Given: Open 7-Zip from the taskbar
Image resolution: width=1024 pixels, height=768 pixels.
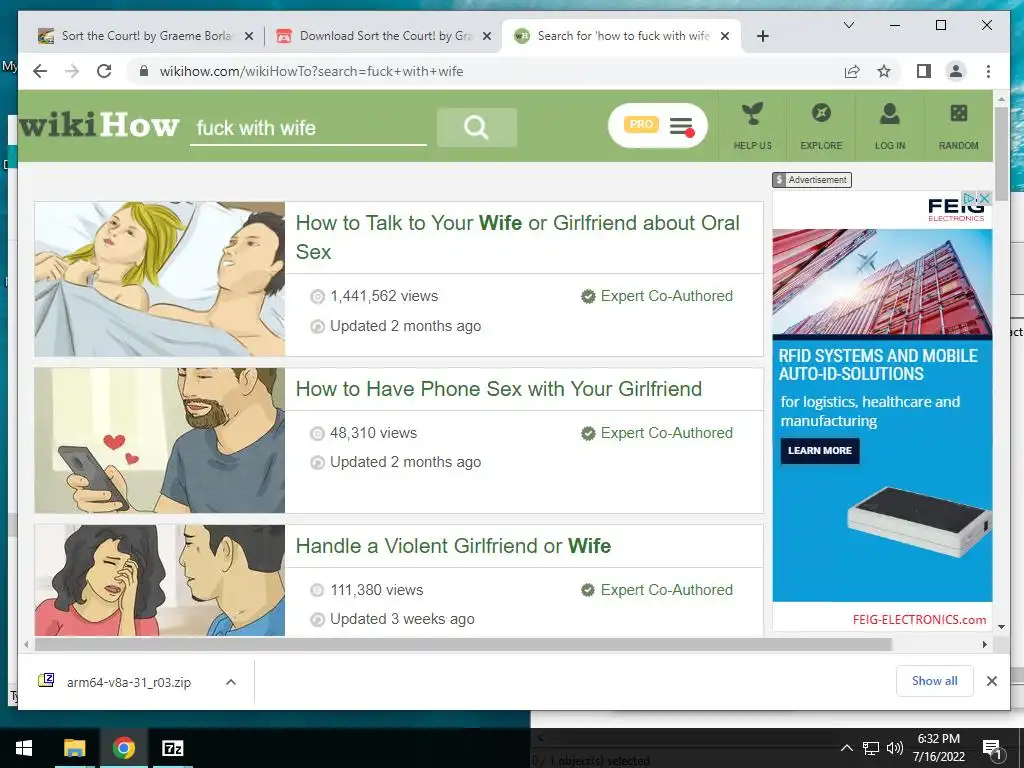Looking at the screenshot, I should click(172, 748).
